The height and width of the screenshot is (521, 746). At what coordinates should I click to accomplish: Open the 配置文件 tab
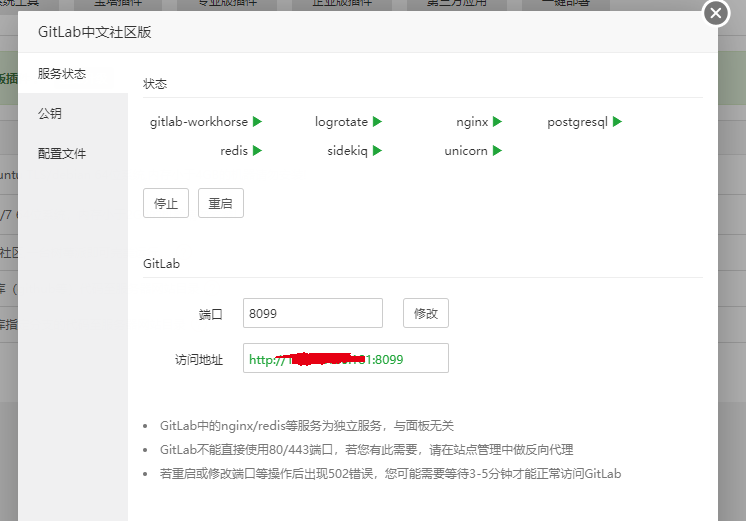click(73, 154)
